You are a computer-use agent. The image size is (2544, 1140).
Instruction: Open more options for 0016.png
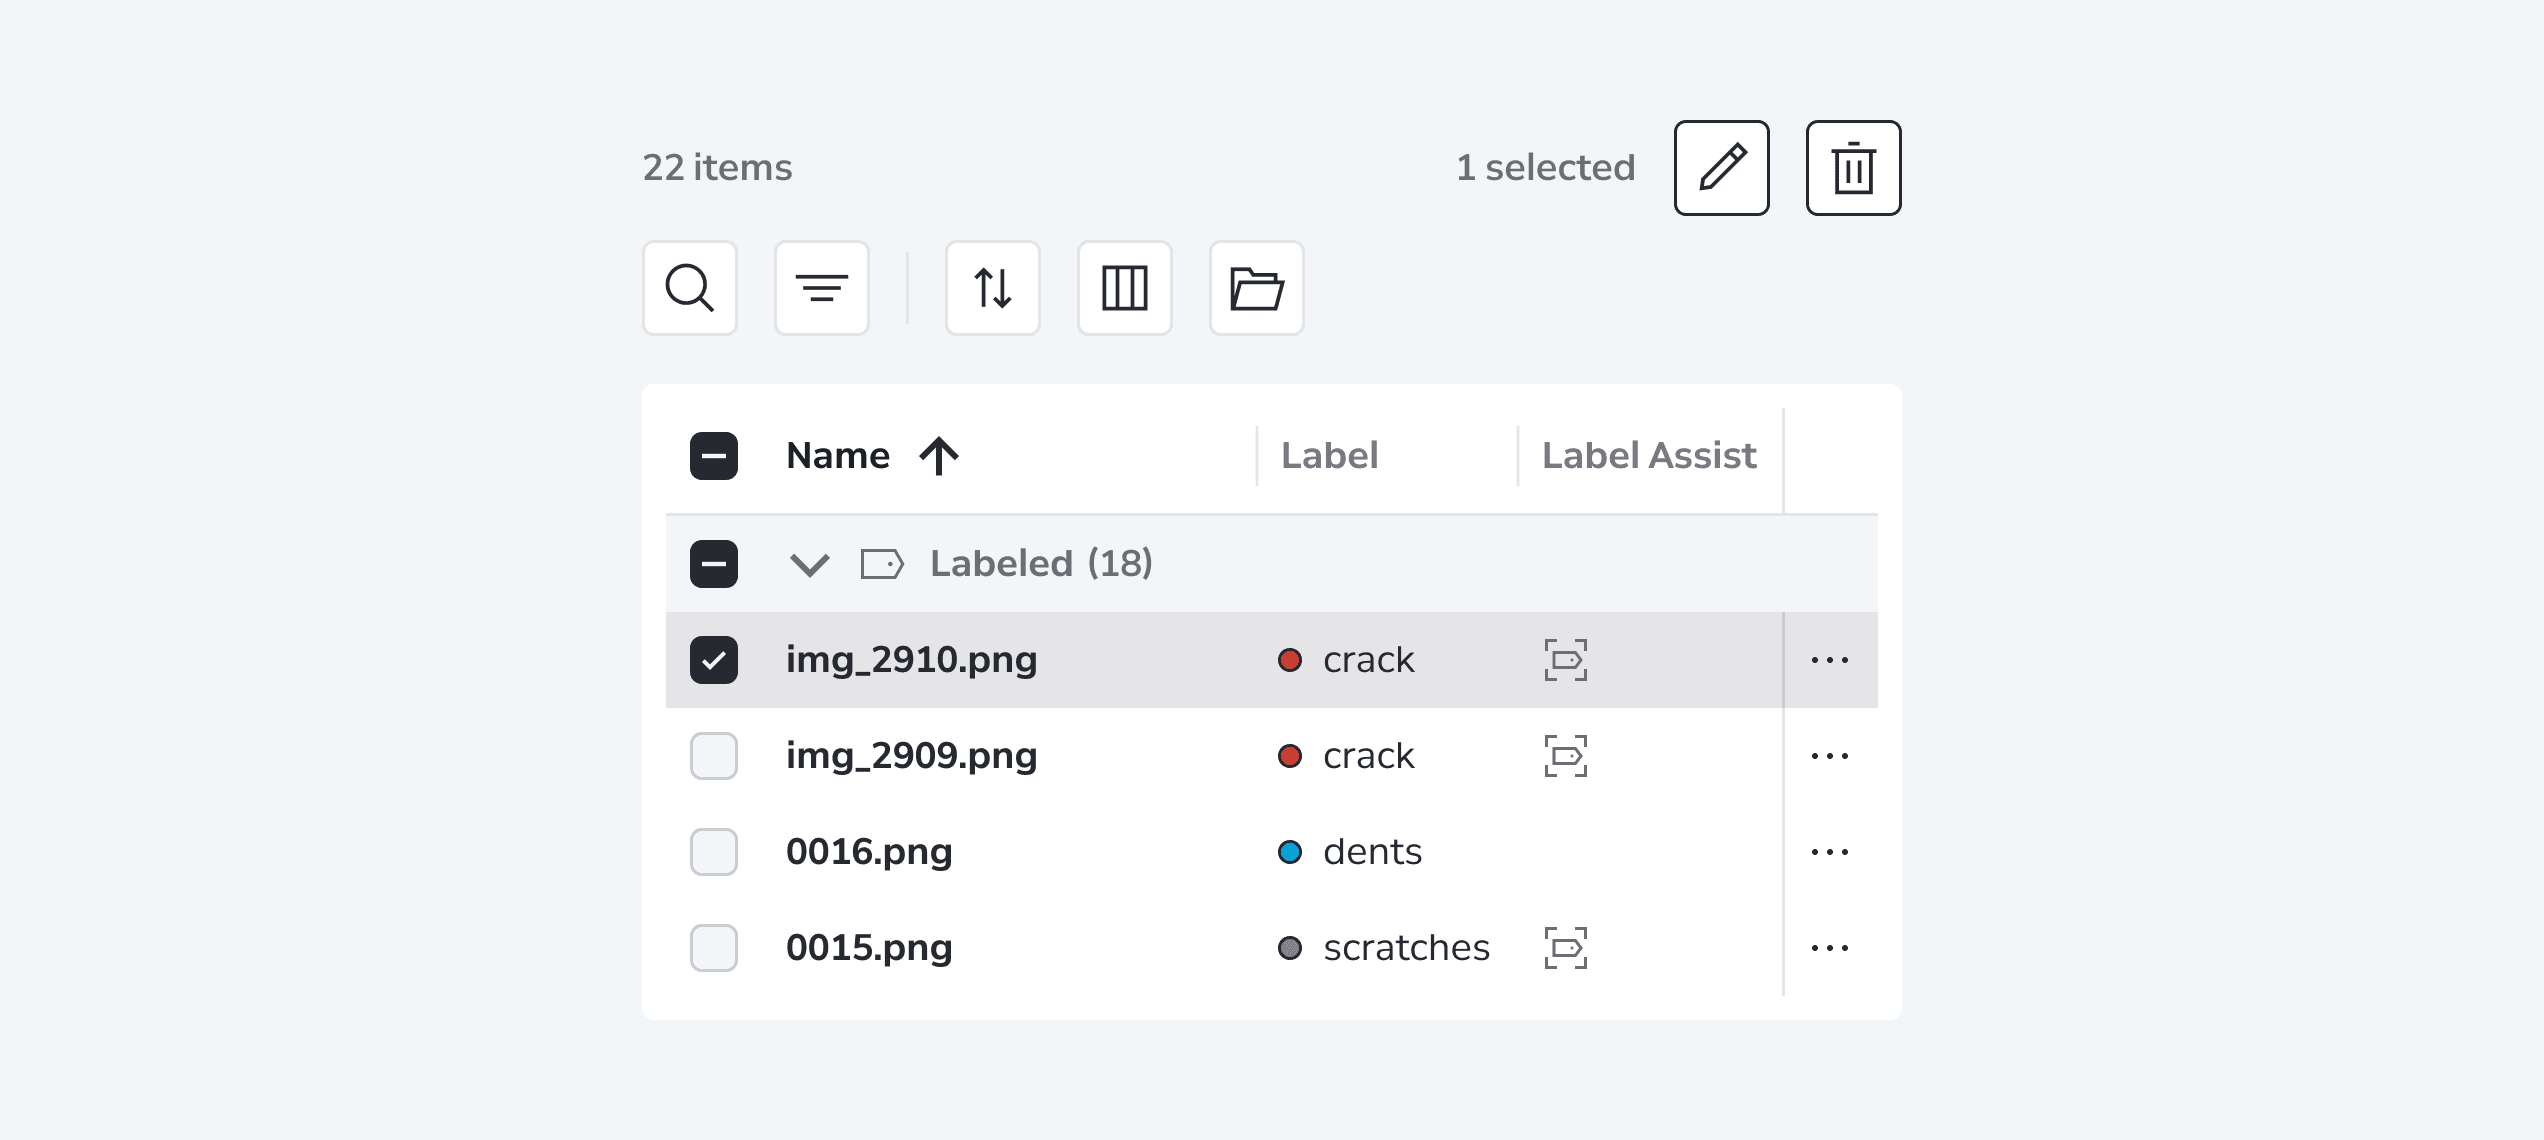point(1830,852)
